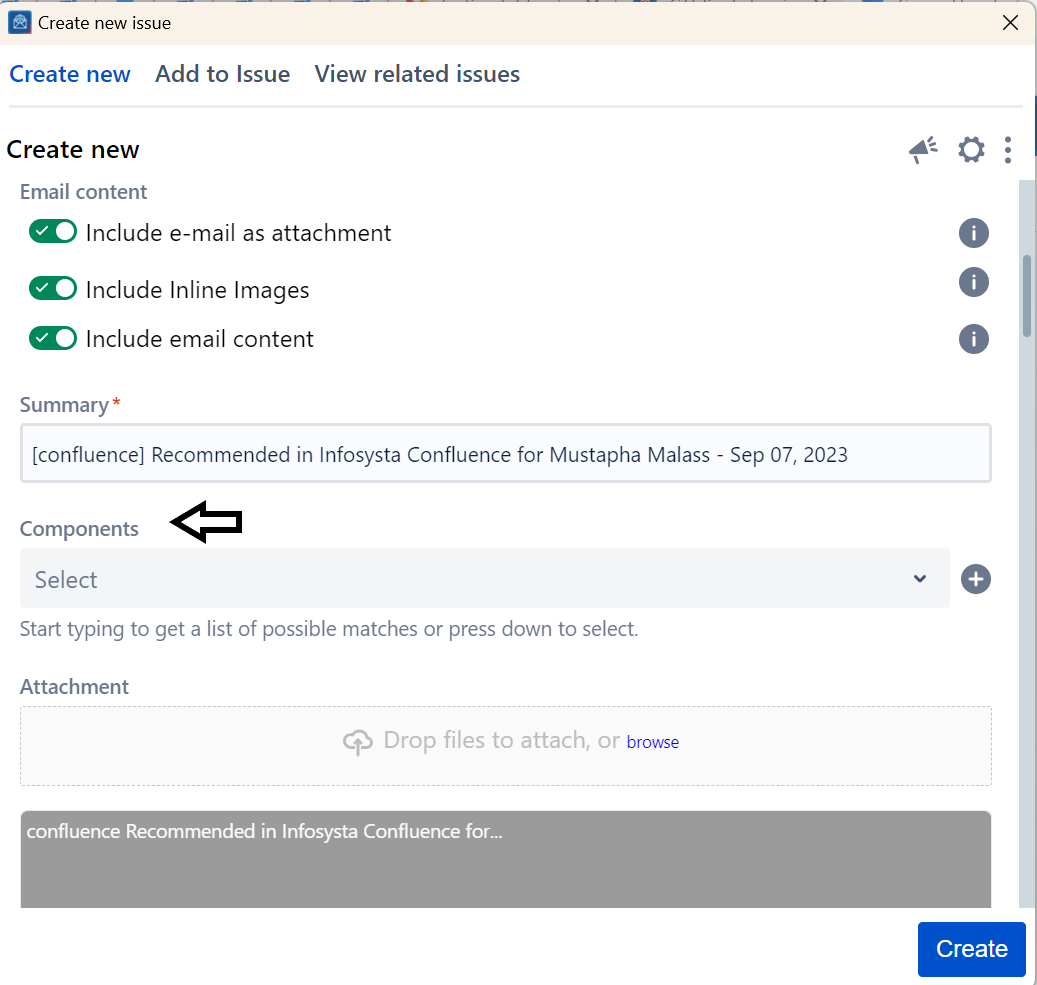Turn off Include Inline Images toggle
1037x985 pixels.
[53, 289]
